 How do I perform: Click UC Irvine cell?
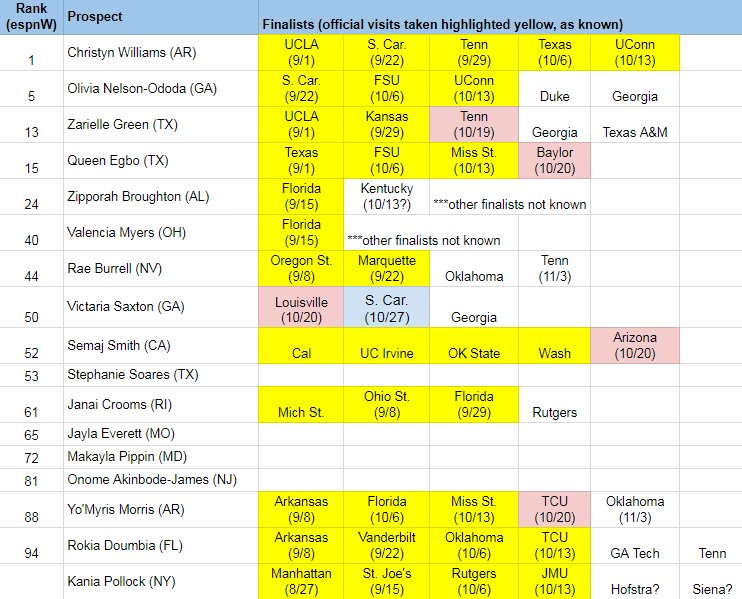tap(387, 345)
